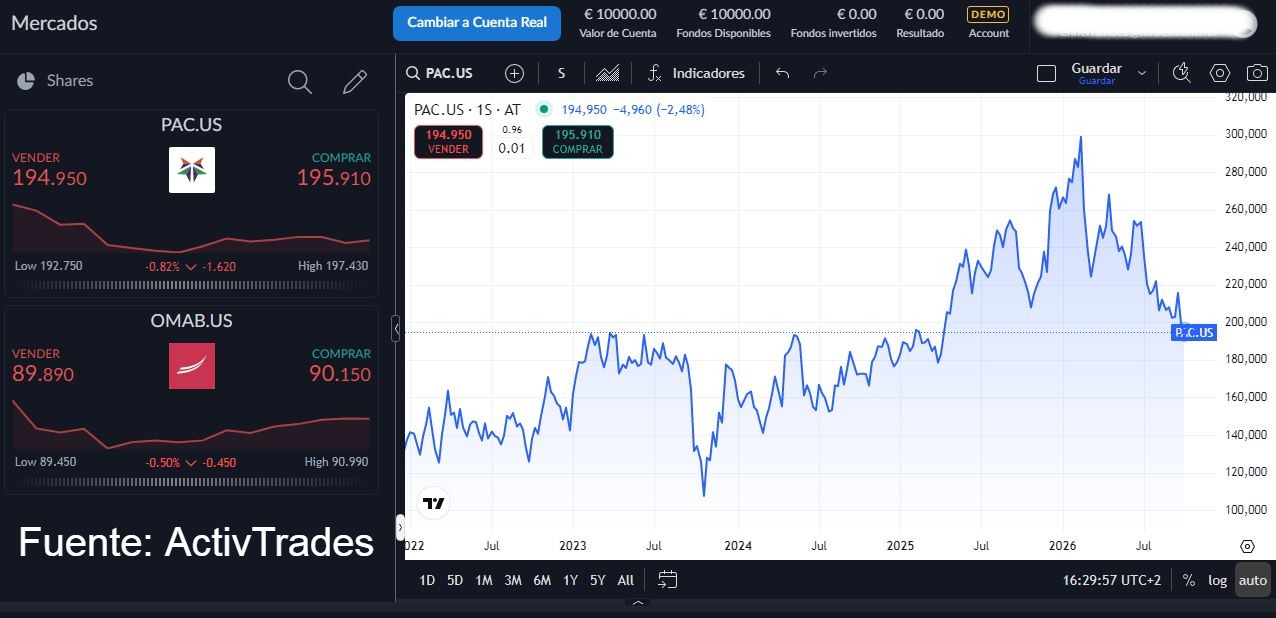Click the PAC.US VENDER price 194.950 in the sidebar
1276x618 pixels.
click(x=50, y=179)
